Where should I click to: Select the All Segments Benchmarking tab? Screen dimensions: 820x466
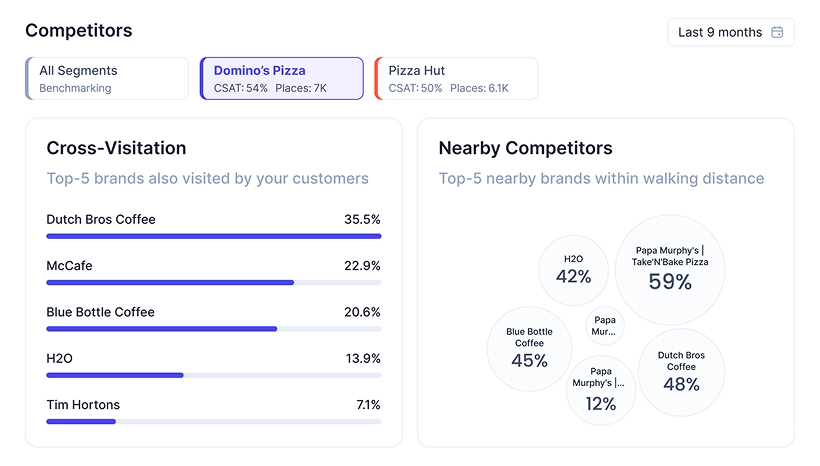pyautogui.click(x=107, y=79)
